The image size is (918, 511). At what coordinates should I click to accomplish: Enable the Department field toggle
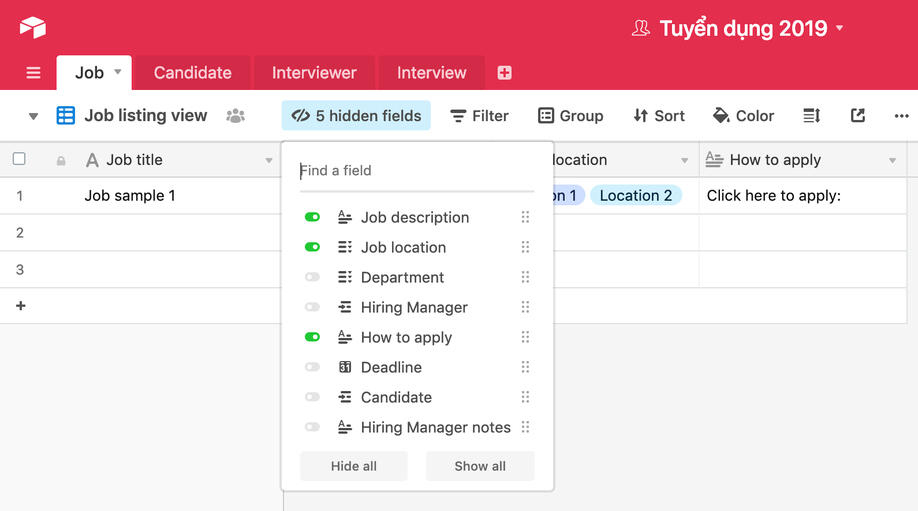click(x=313, y=277)
